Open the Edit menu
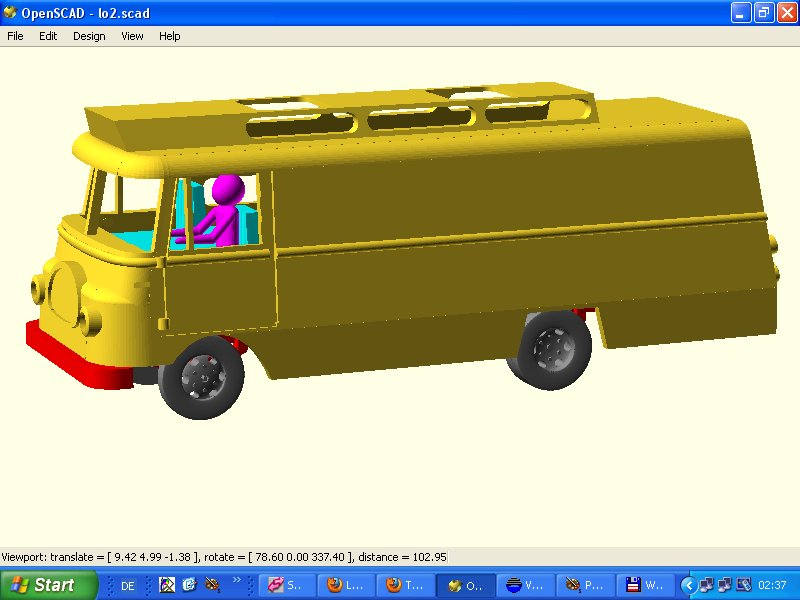This screenshot has width=800, height=600. click(48, 36)
